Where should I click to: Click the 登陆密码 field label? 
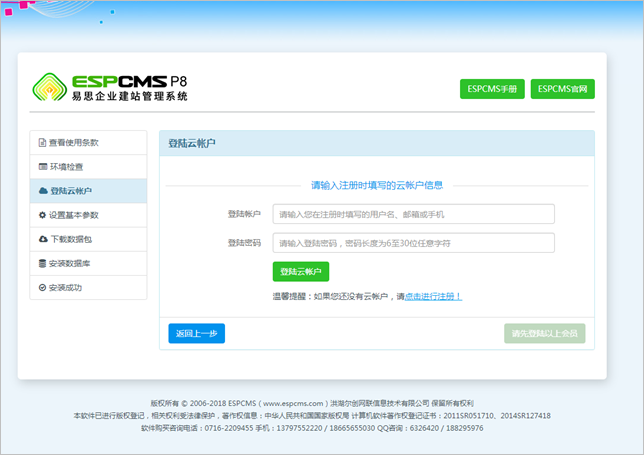(x=244, y=243)
